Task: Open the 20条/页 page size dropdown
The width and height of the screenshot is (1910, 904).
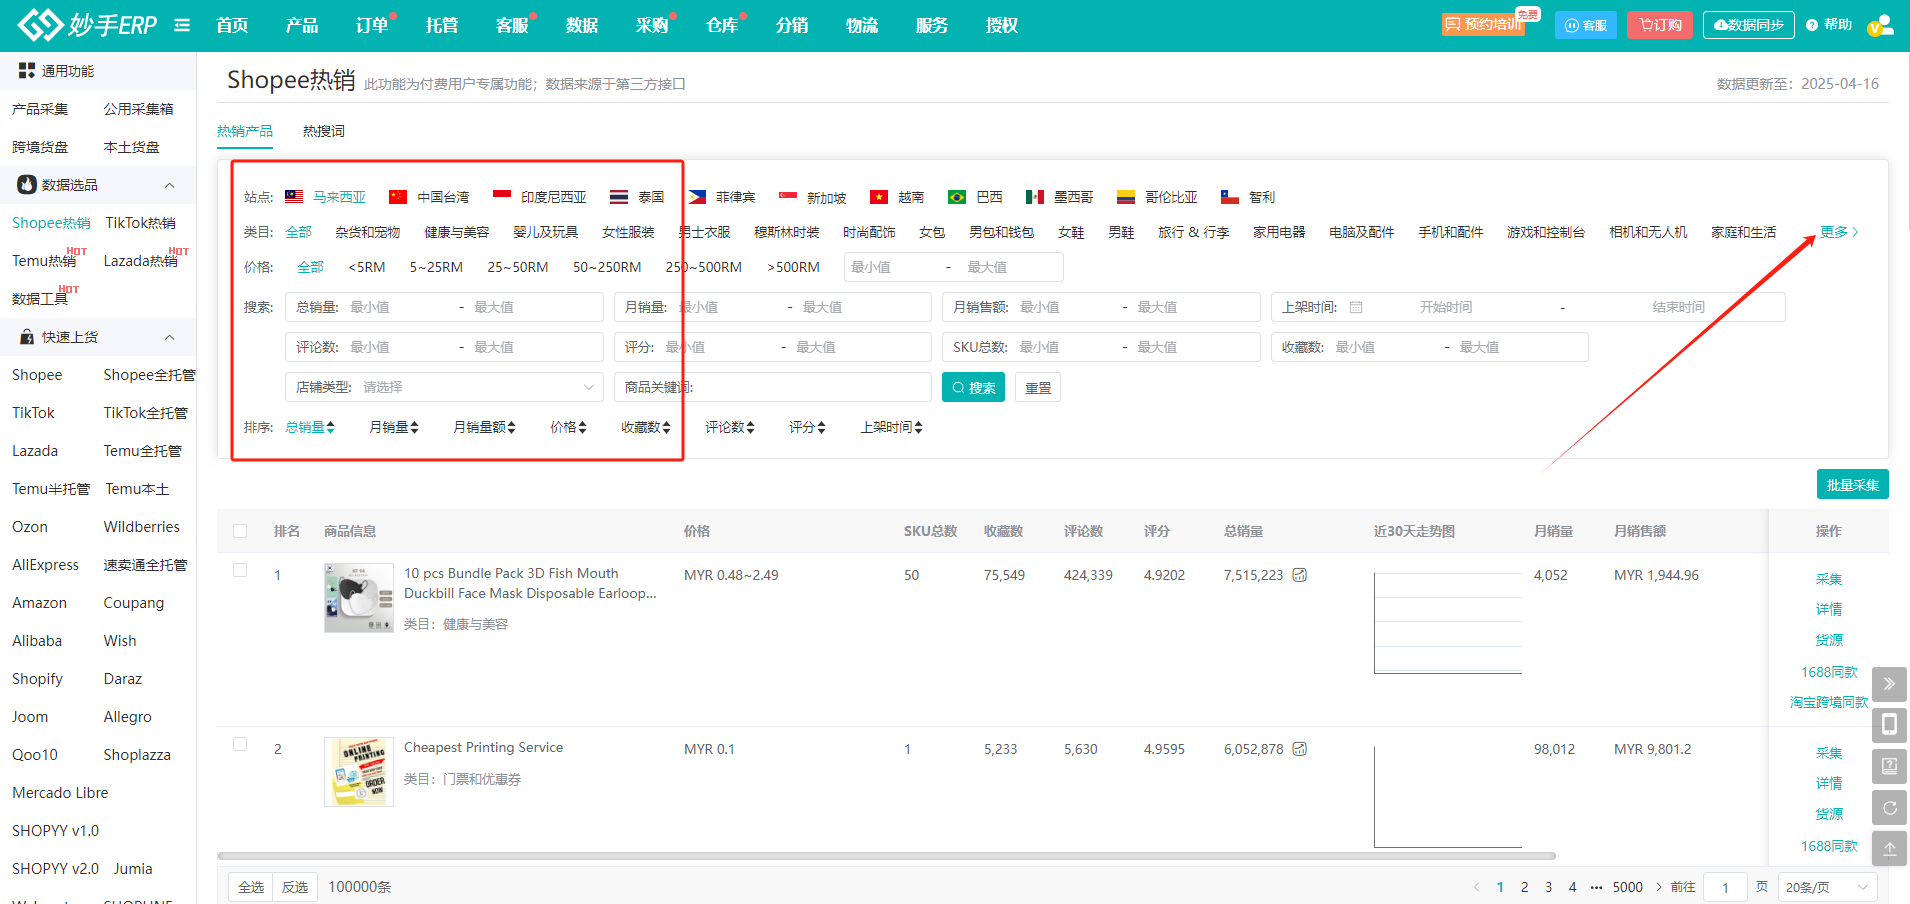Action: 1827,887
